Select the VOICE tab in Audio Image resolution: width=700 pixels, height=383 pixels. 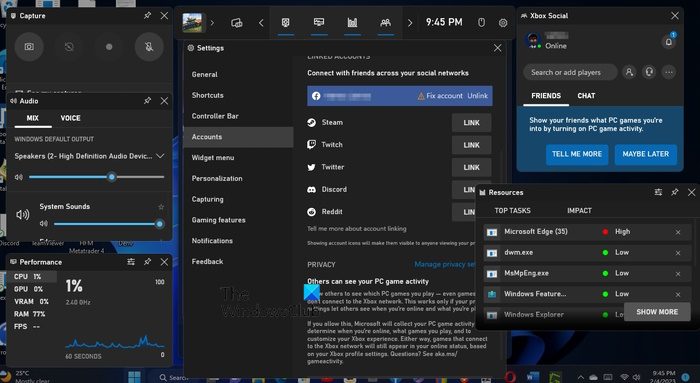pos(71,118)
